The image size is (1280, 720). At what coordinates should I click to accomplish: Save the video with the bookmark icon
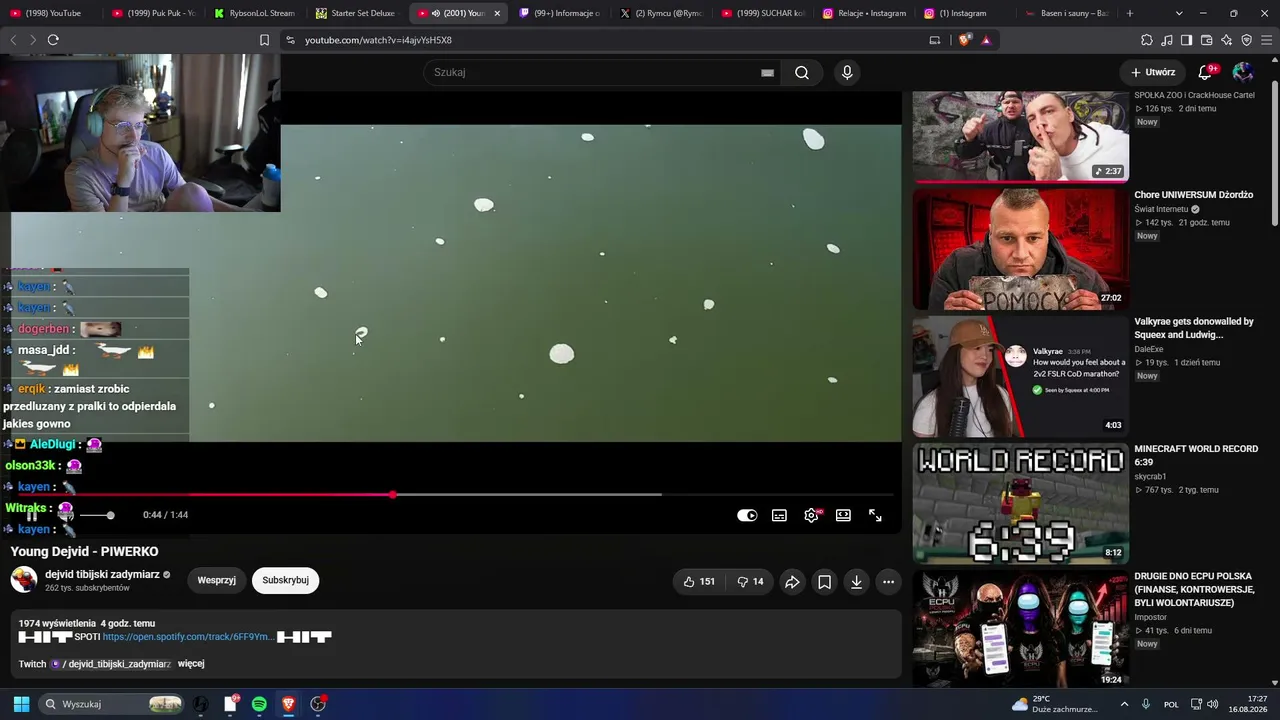point(824,582)
